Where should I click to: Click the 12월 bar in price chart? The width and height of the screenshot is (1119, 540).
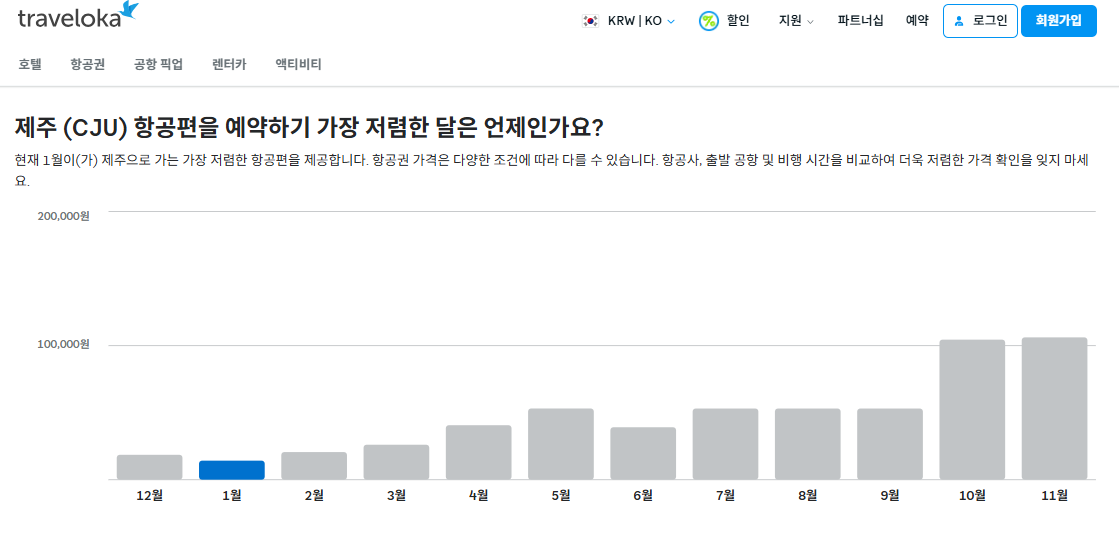(150, 467)
